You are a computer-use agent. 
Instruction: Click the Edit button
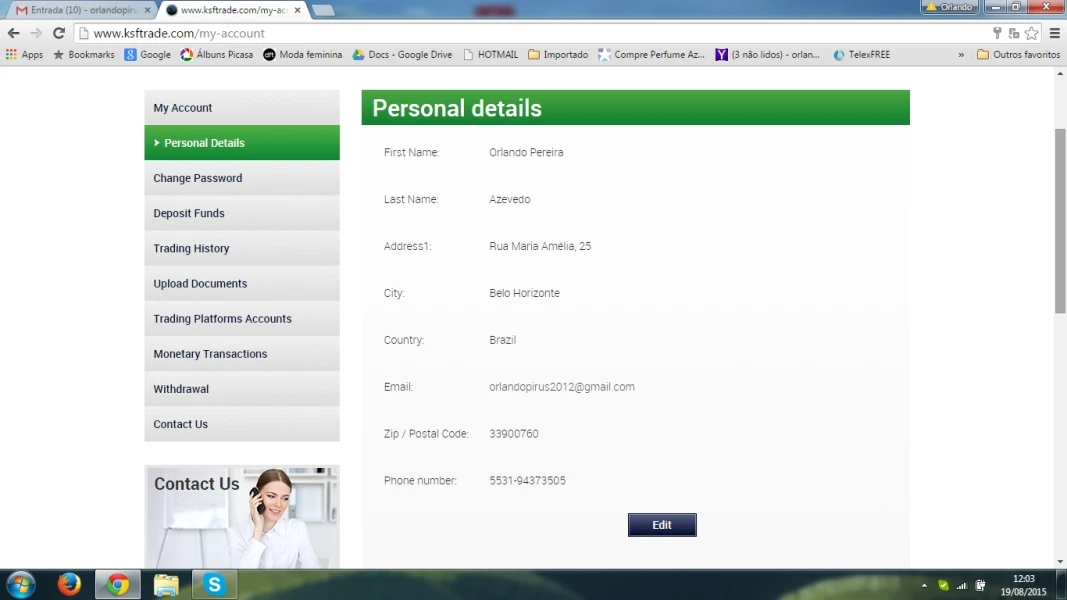click(x=661, y=524)
